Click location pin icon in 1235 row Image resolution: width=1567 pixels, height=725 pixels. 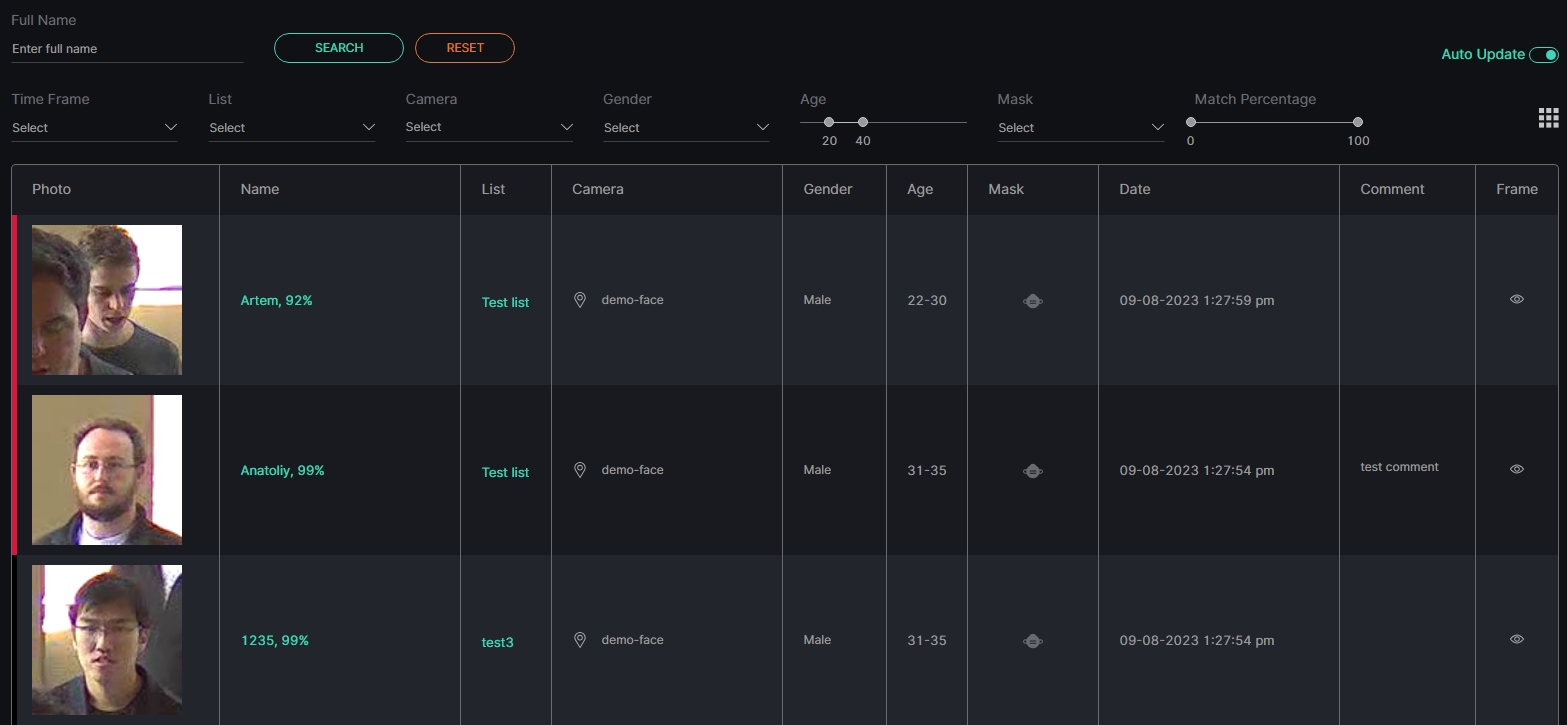579,640
